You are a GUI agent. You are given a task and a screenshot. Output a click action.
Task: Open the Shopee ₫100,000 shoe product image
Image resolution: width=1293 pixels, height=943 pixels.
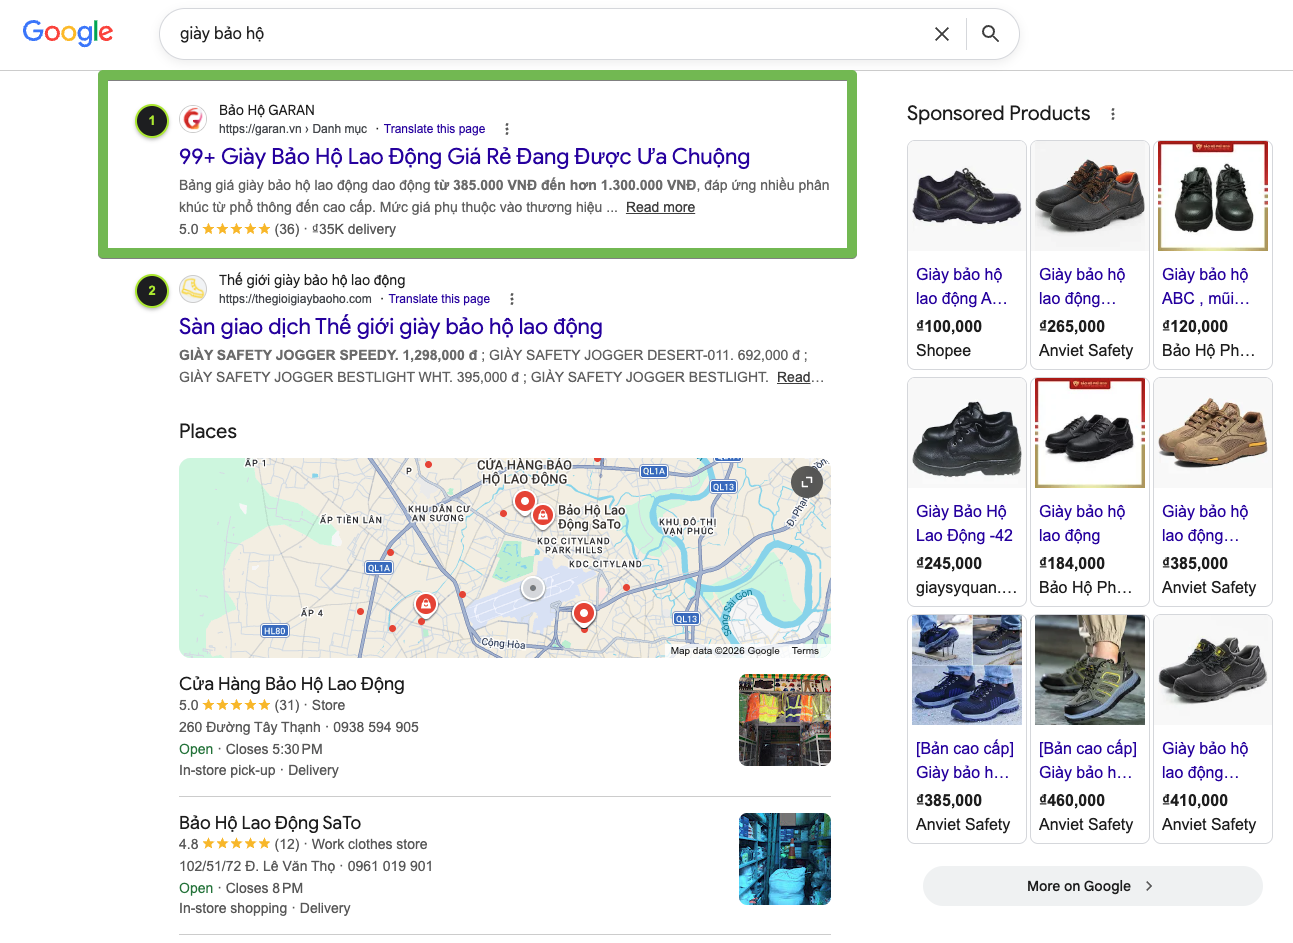tap(967, 196)
